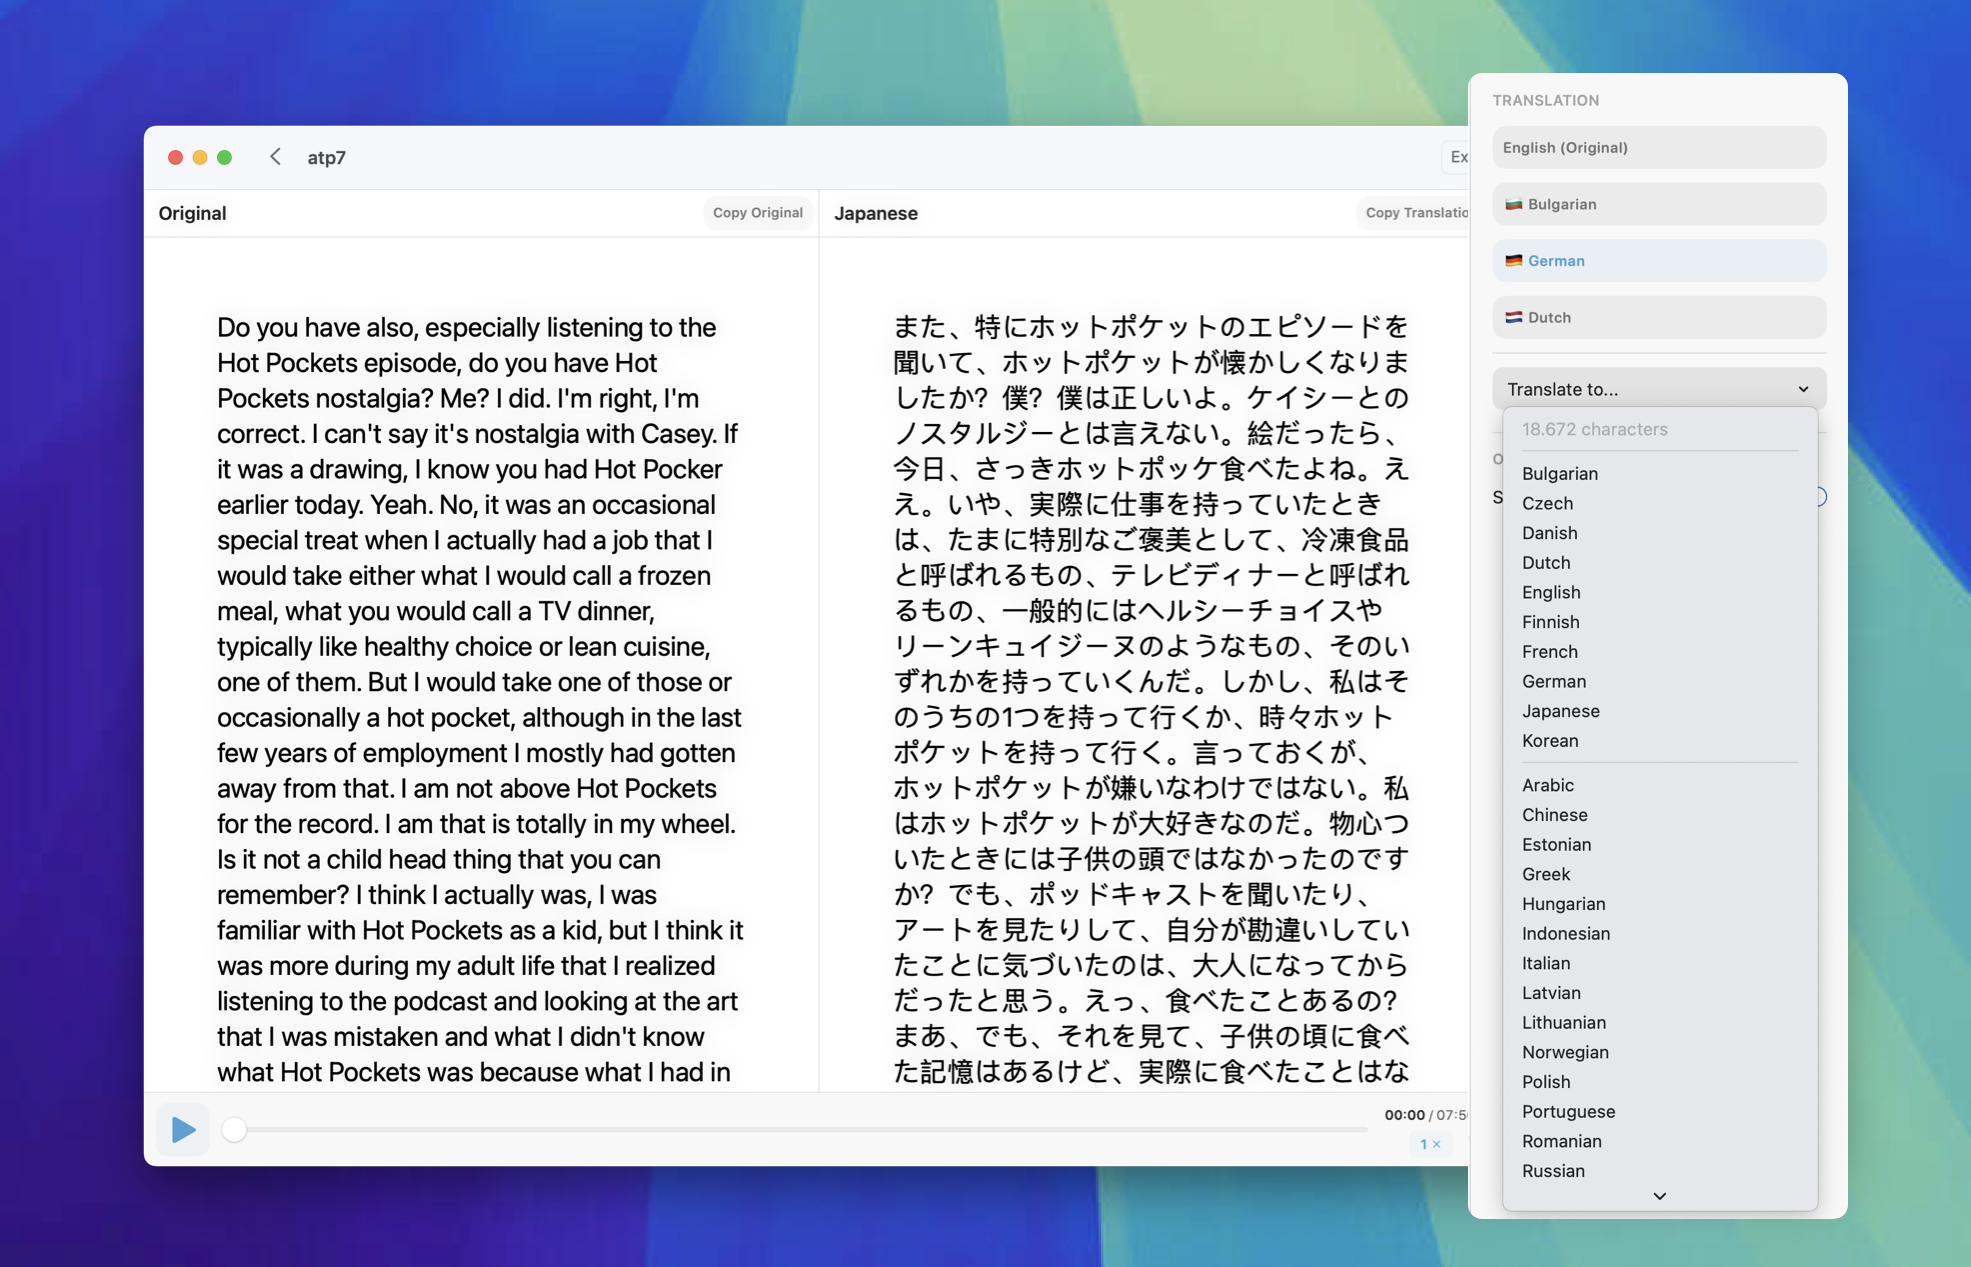This screenshot has width=1971, height=1267.
Task: Choose Lithuanian from the language list
Action: pyautogui.click(x=1659, y=1023)
